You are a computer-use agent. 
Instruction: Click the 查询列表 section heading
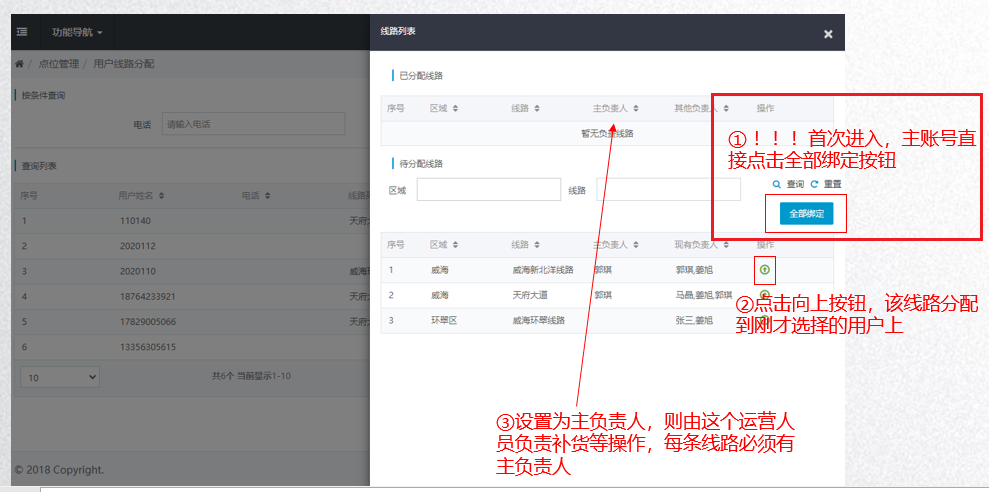point(39,167)
